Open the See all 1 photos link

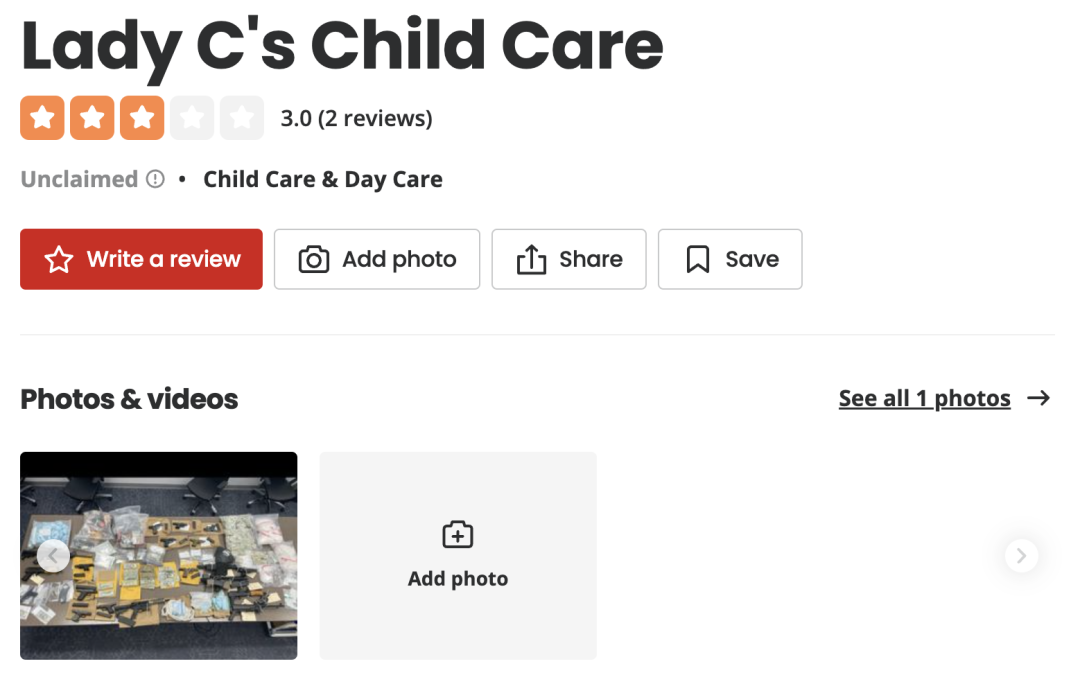(924, 398)
